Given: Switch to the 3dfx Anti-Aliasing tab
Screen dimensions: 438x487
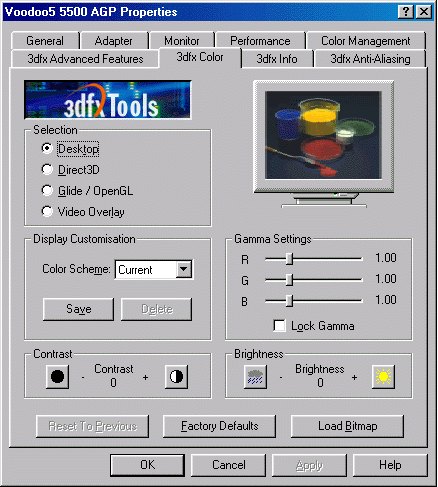Looking at the screenshot, I should [370, 59].
